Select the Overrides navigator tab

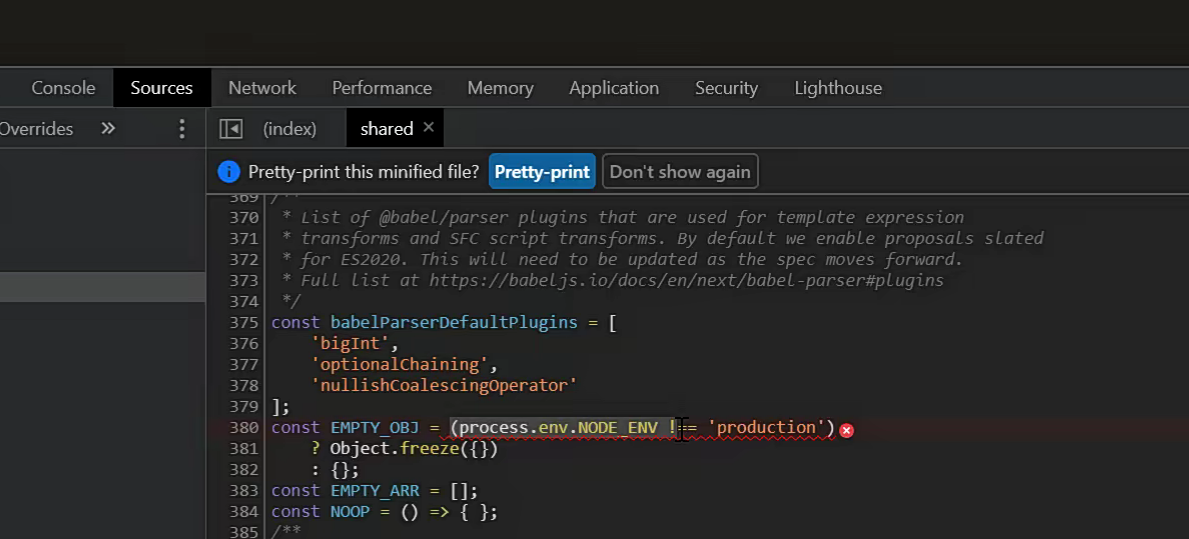pos(36,129)
